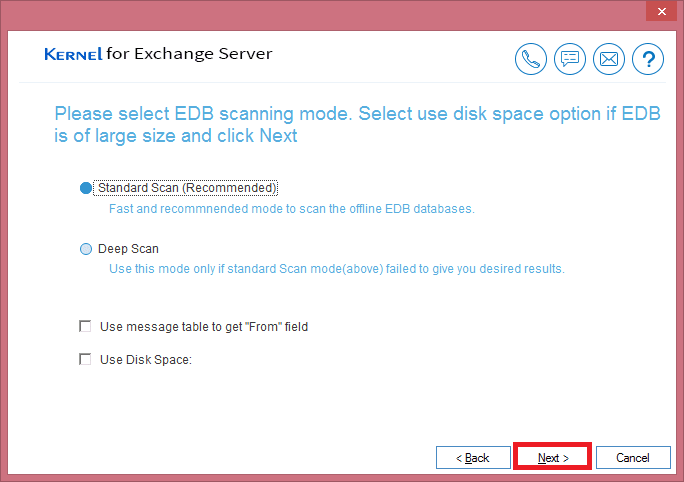Tick the Use Disk Space checkbox

pyautogui.click(x=85, y=359)
